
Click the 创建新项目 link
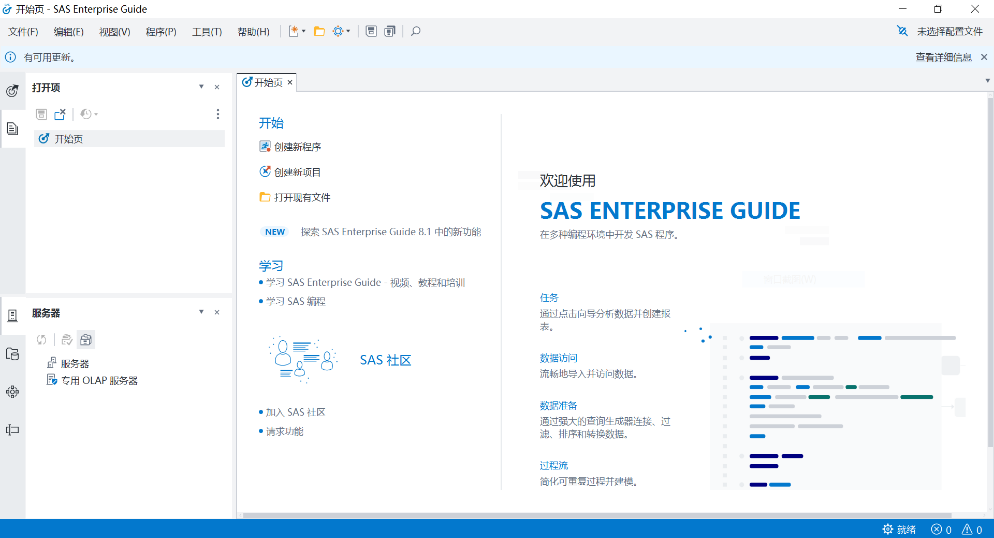(x=297, y=172)
